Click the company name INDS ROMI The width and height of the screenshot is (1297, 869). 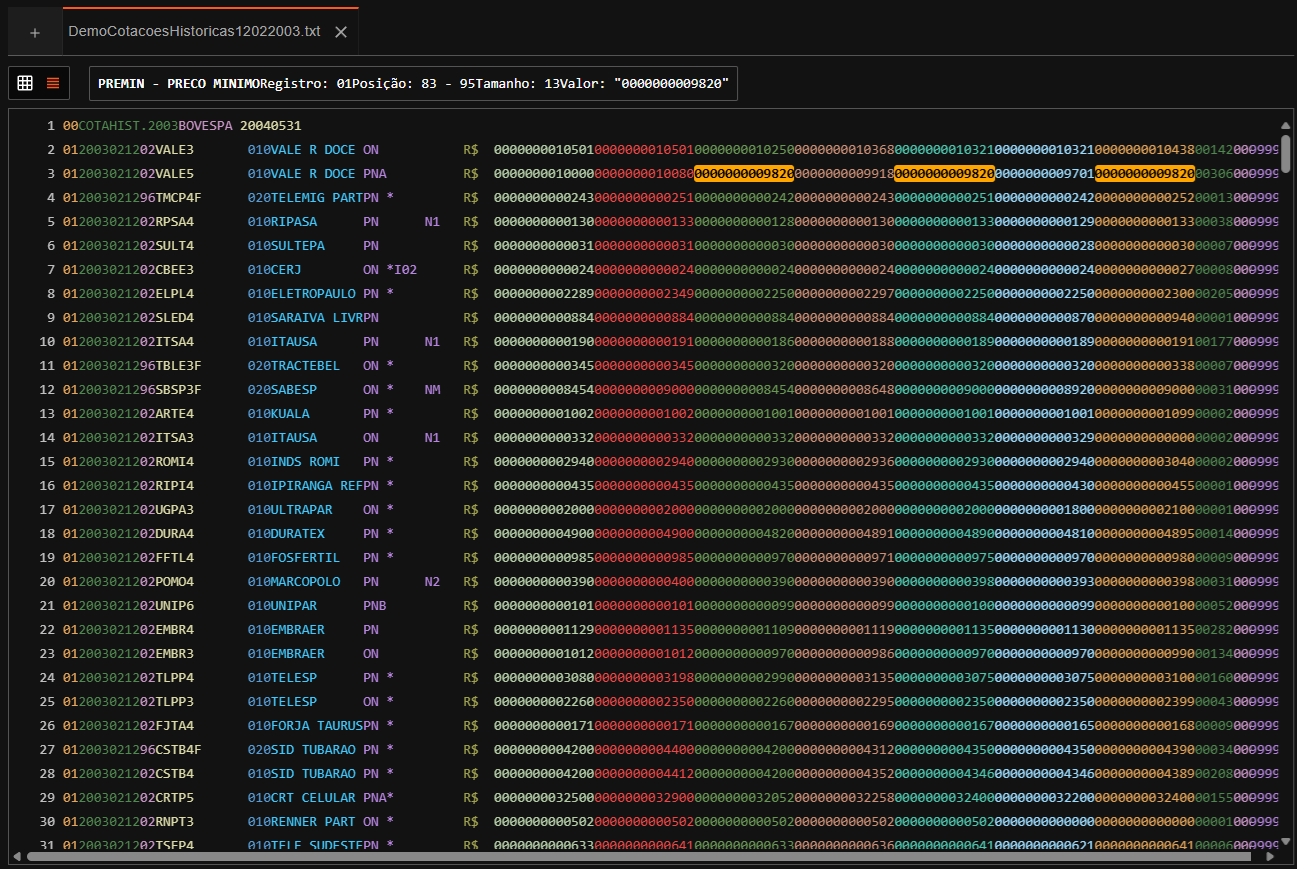306,462
